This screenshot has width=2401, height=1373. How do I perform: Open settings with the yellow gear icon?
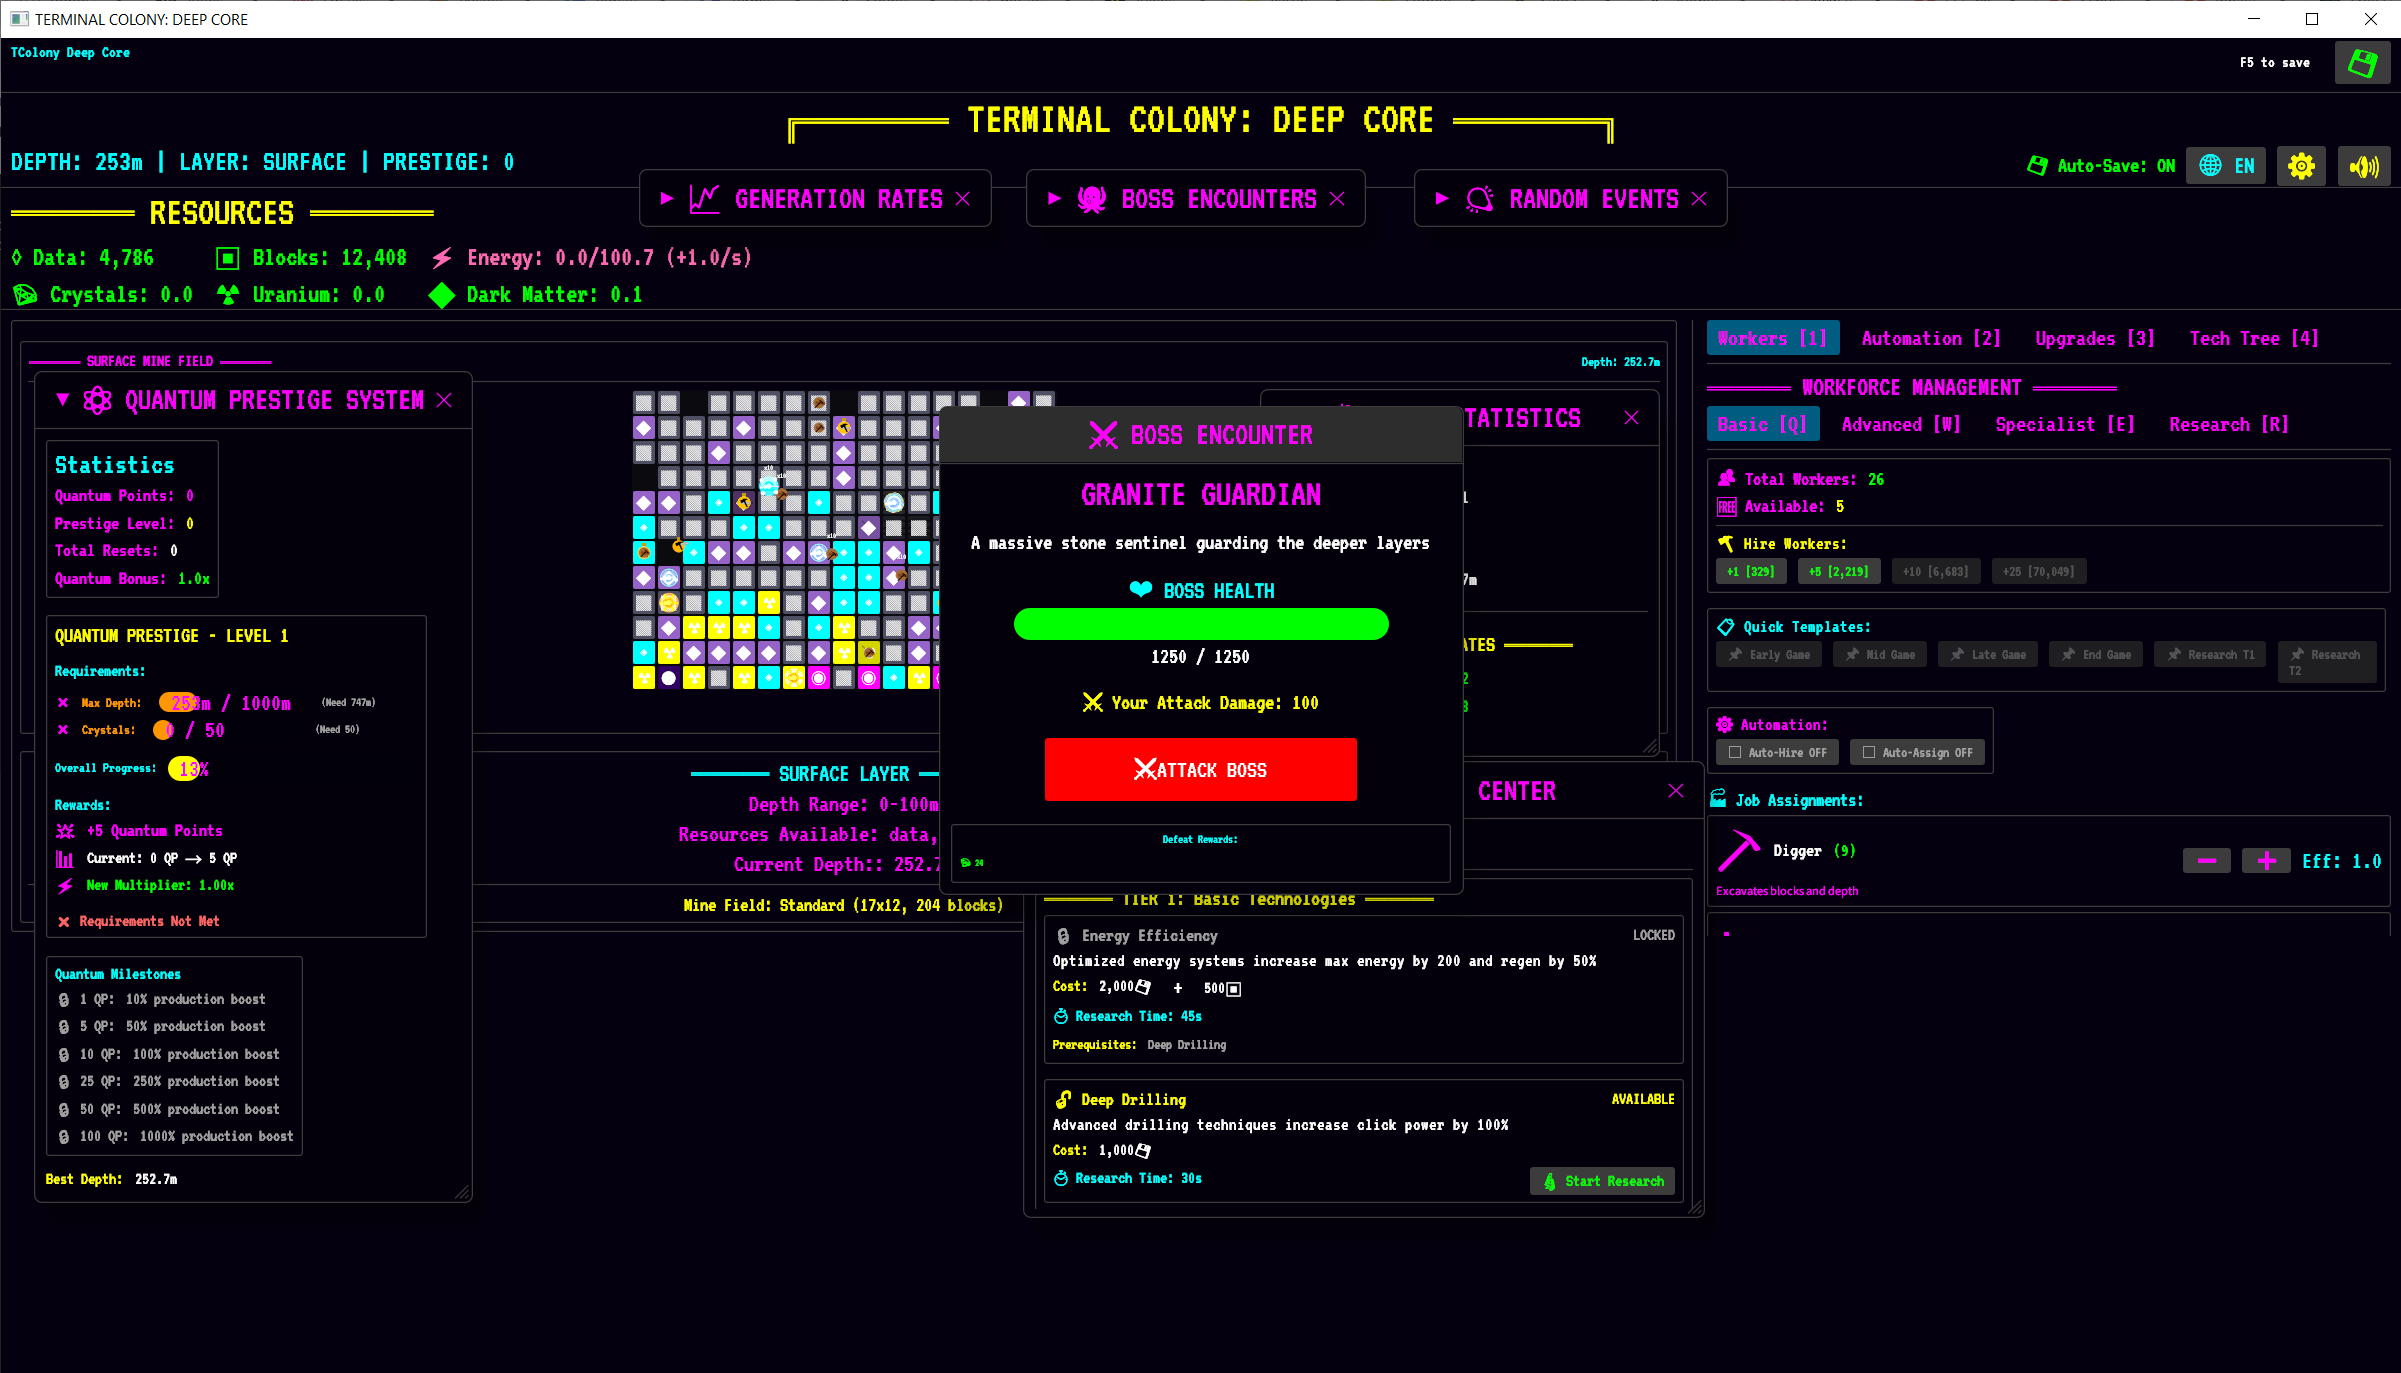pyautogui.click(x=2301, y=166)
